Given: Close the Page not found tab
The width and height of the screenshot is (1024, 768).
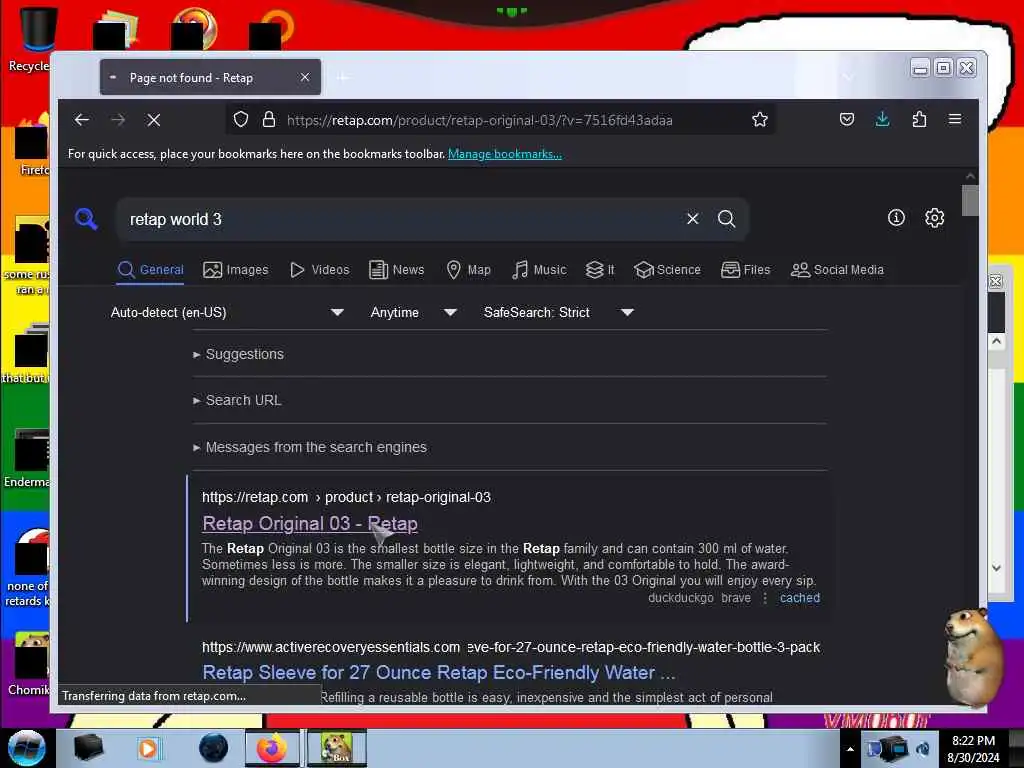Looking at the screenshot, I should [x=304, y=77].
